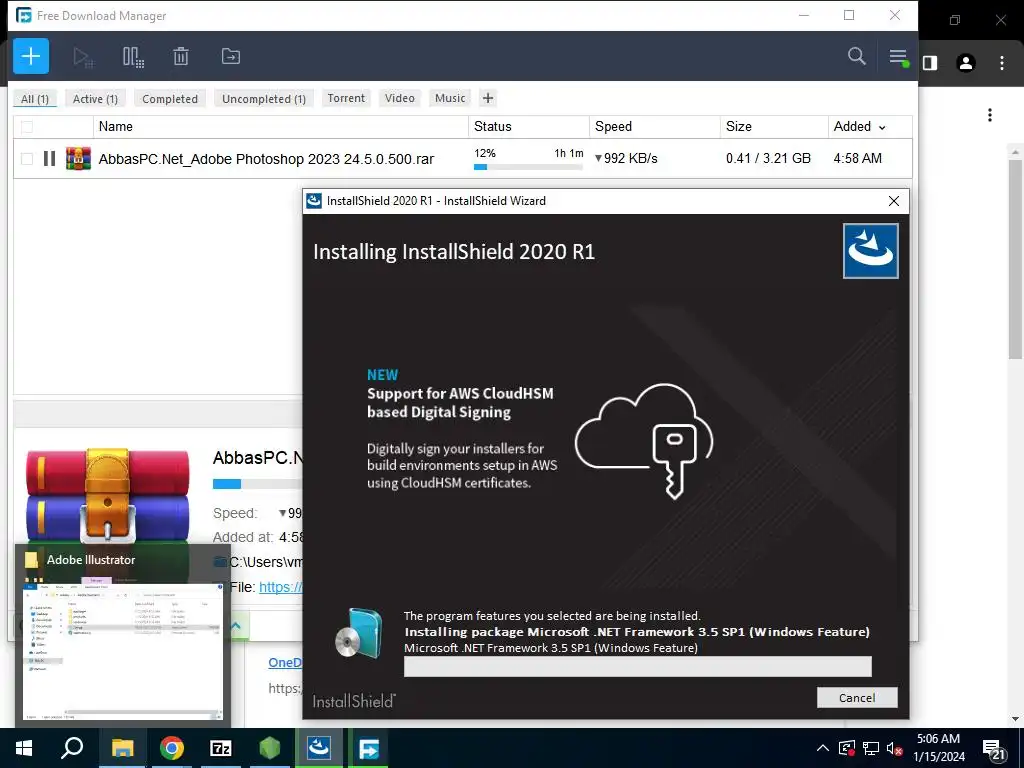Switch to the Music filter tab
This screenshot has height=768, width=1024.
coord(450,98)
